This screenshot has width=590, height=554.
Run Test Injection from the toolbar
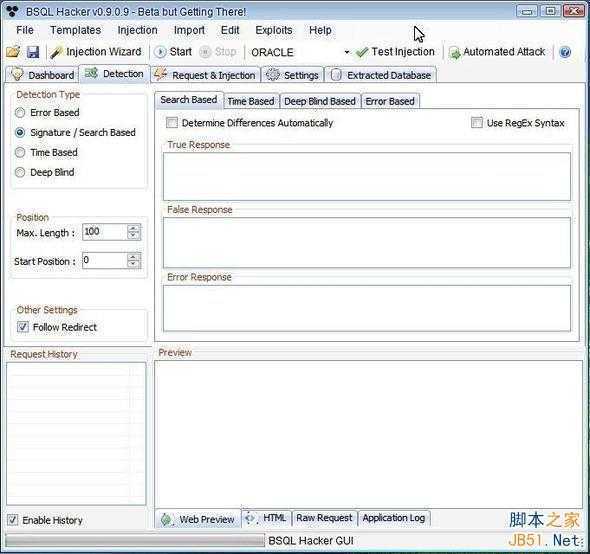click(395, 52)
